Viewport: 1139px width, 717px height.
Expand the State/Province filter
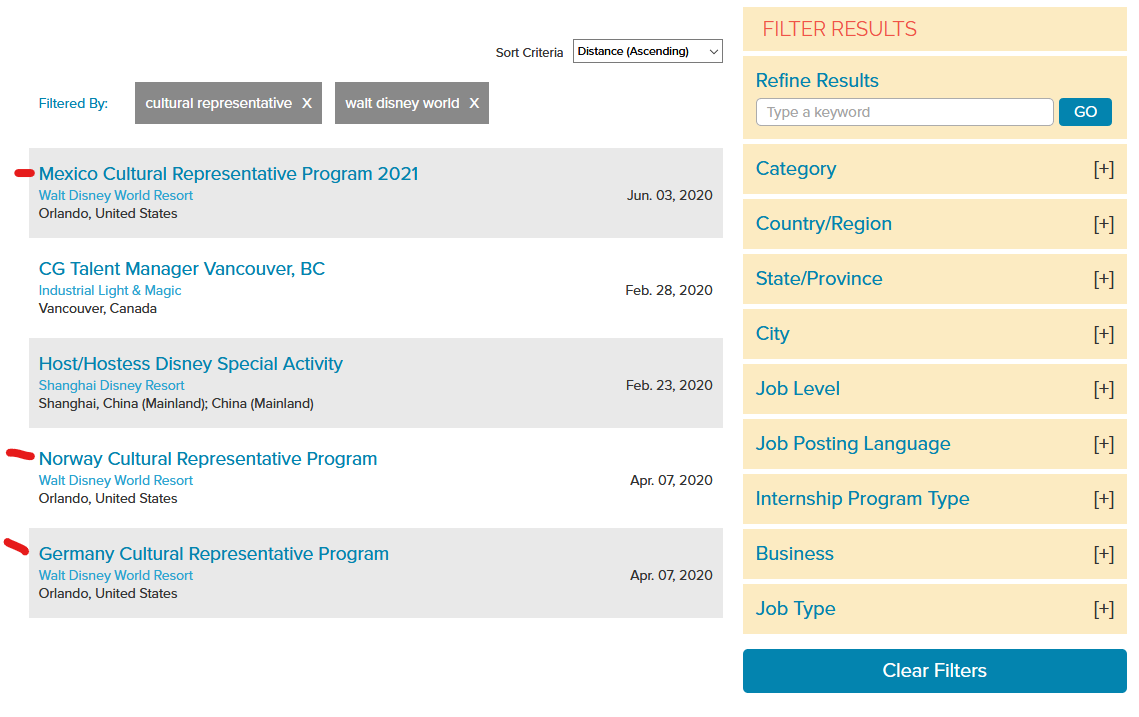pyautogui.click(x=1103, y=279)
